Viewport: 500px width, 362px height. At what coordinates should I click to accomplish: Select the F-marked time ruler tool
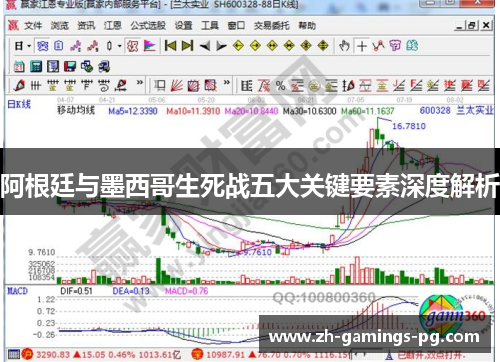click(x=87, y=86)
